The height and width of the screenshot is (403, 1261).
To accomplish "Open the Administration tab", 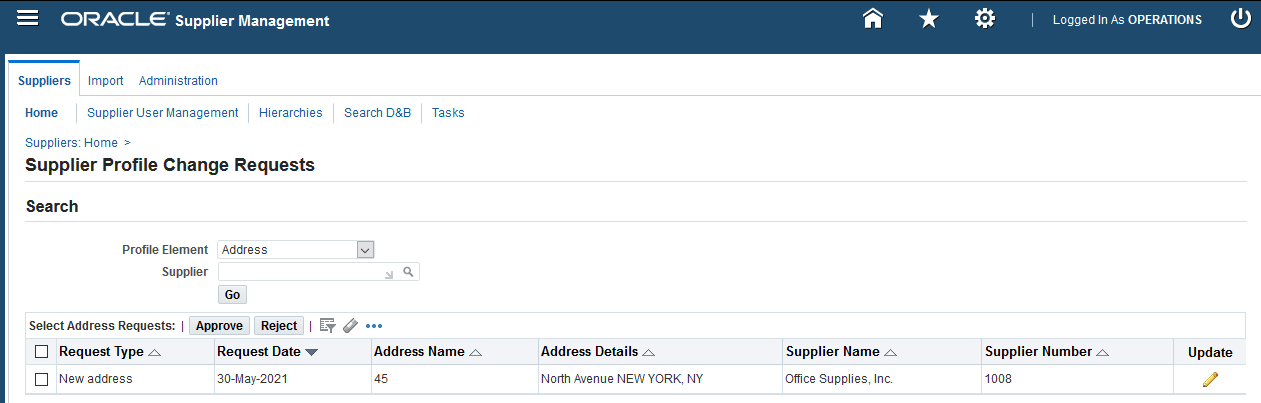I will pyautogui.click(x=178, y=81).
